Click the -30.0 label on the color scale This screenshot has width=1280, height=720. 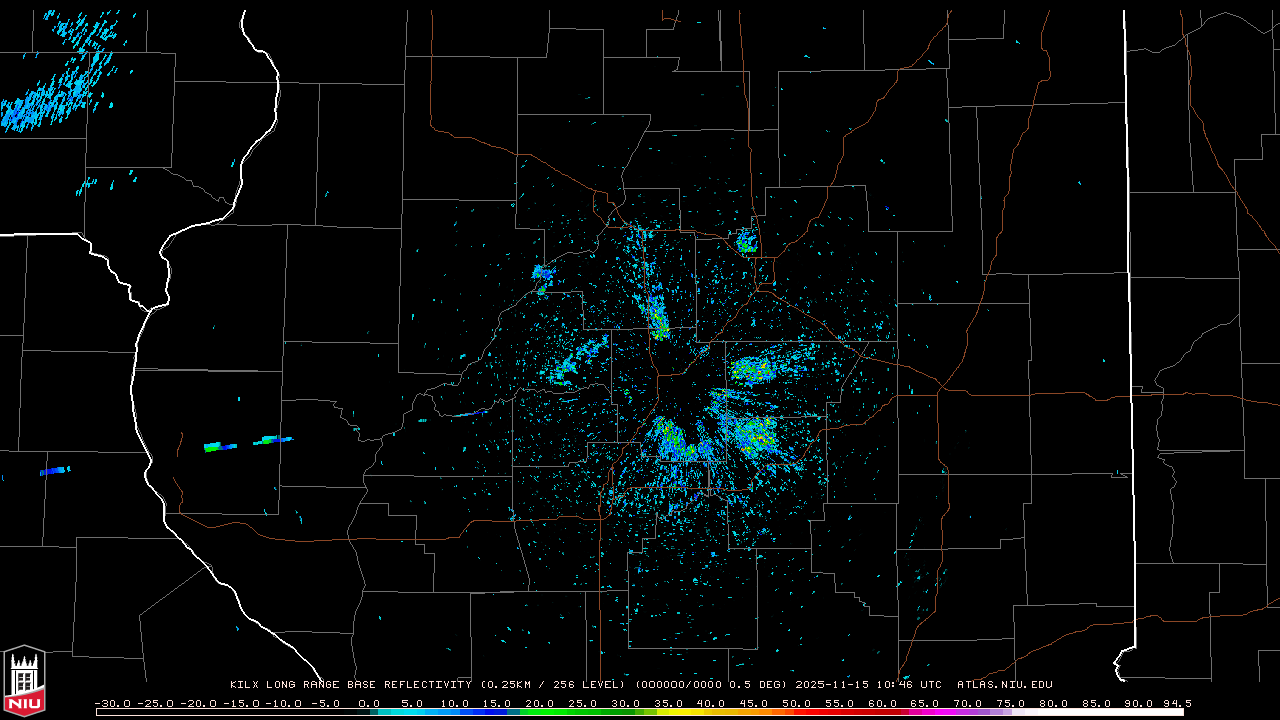(x=110, y=703)
